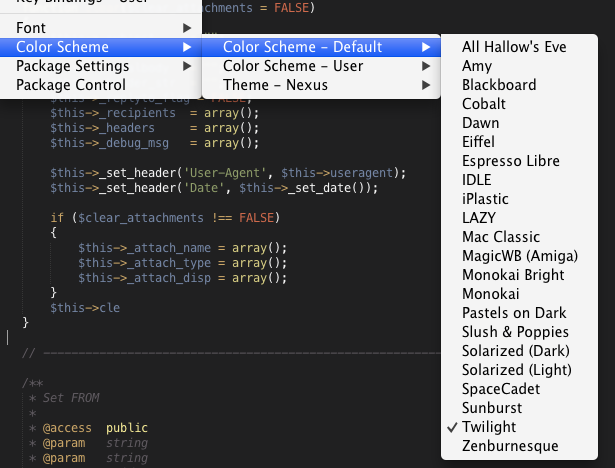Select the Amy color scheme
Screen dimensions: 615x468
pyautogui.click(x=519, y=66)
